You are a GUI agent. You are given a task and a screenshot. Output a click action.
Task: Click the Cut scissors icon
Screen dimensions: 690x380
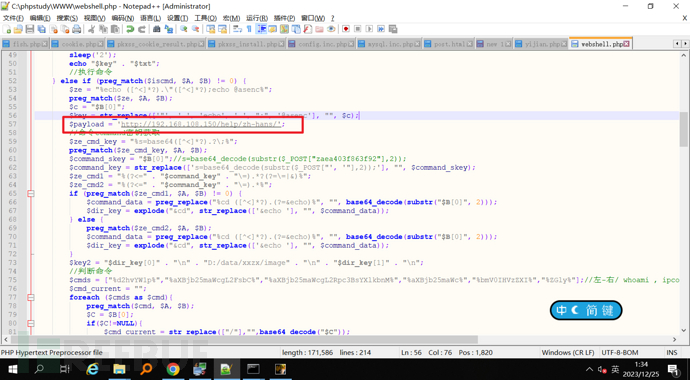(x=92, y=29)
